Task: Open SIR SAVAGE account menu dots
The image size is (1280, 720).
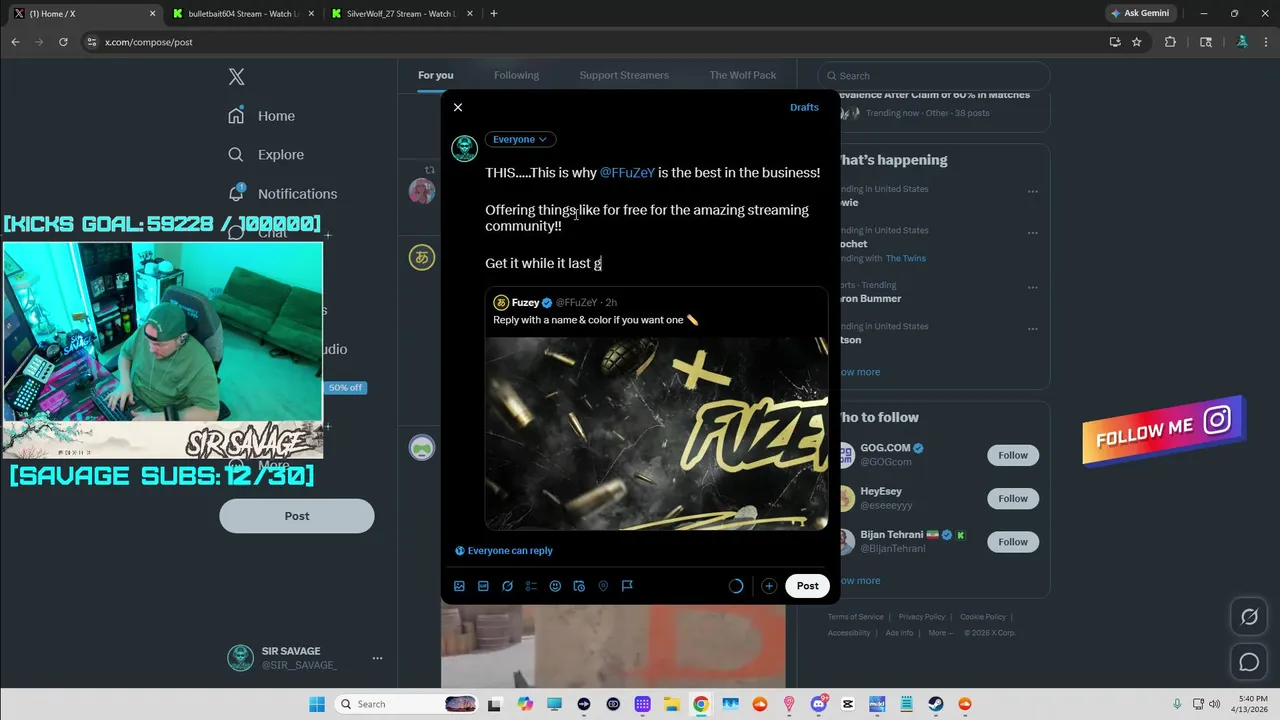Action: tap(377, 658)
